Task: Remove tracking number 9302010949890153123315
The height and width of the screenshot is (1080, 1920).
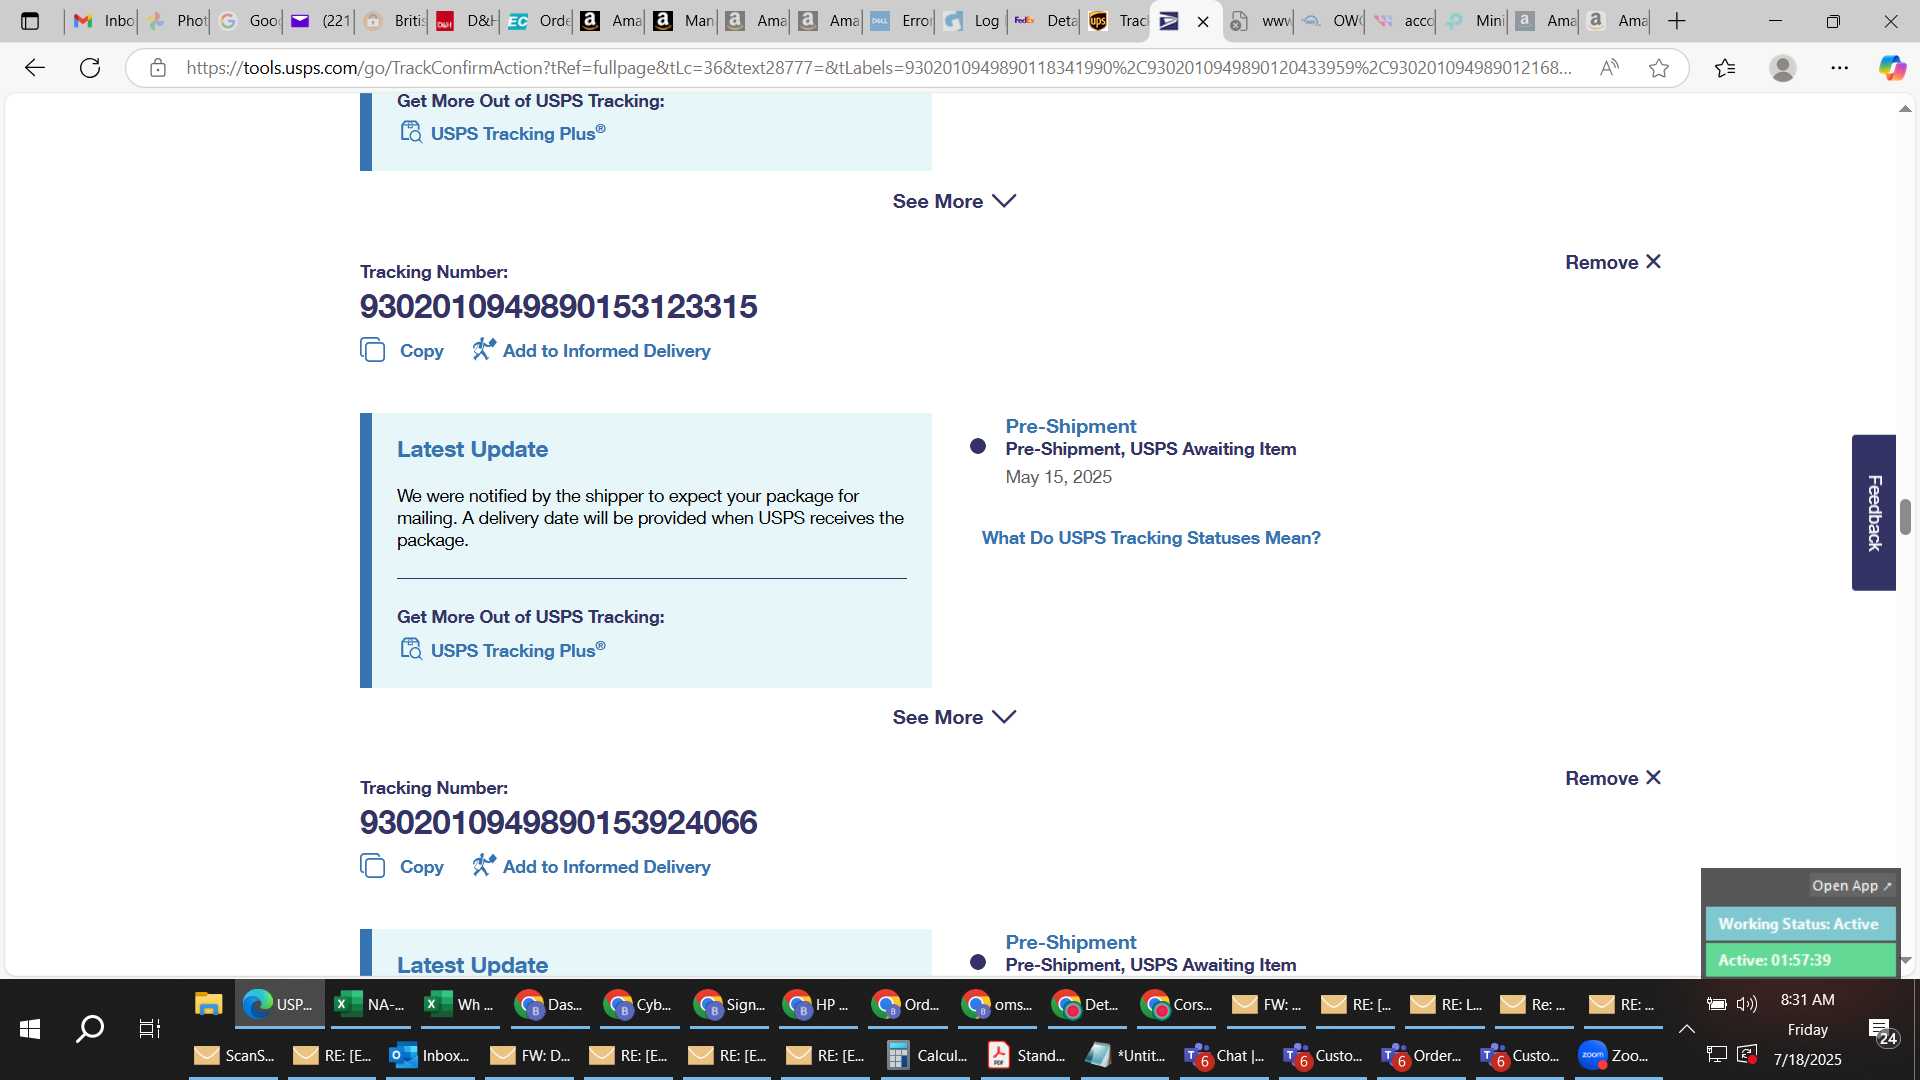Action: point(1613,262)
